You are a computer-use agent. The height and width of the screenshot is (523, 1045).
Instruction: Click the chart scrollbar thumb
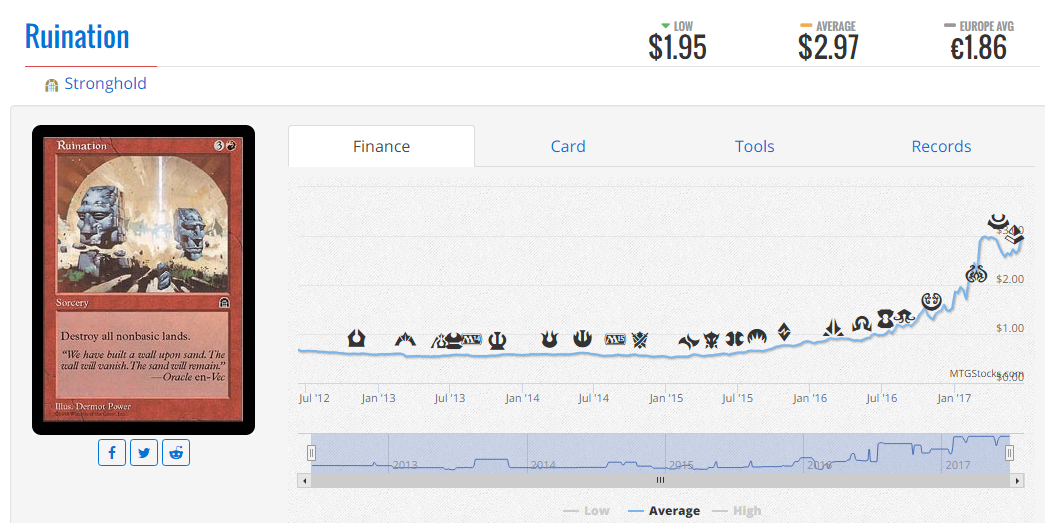click(x=660, y=480)
